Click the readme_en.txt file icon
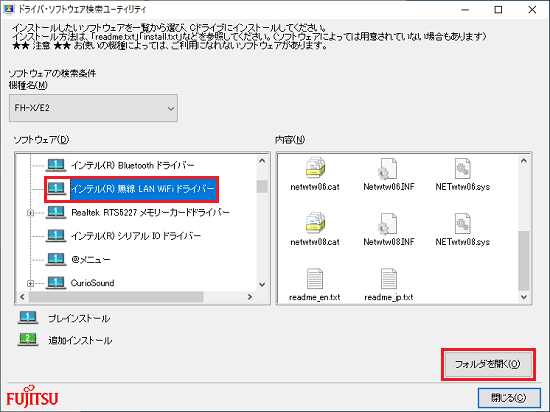This screenshot has height=412, width=550. pyautogui.click(x=315, y=279)
